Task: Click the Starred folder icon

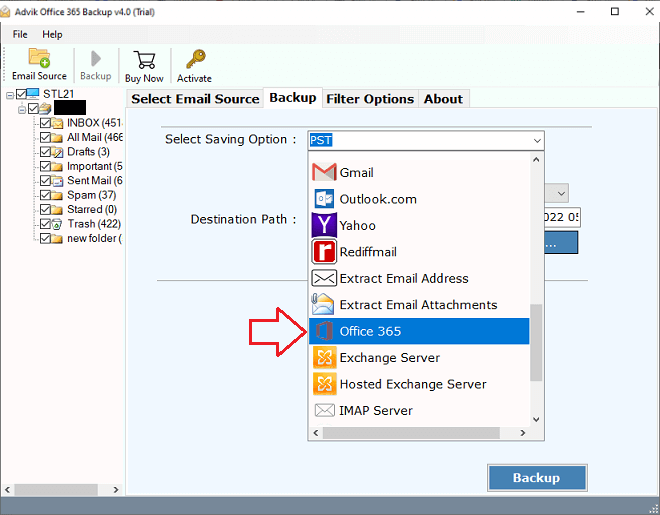Action: coord(57,210)
